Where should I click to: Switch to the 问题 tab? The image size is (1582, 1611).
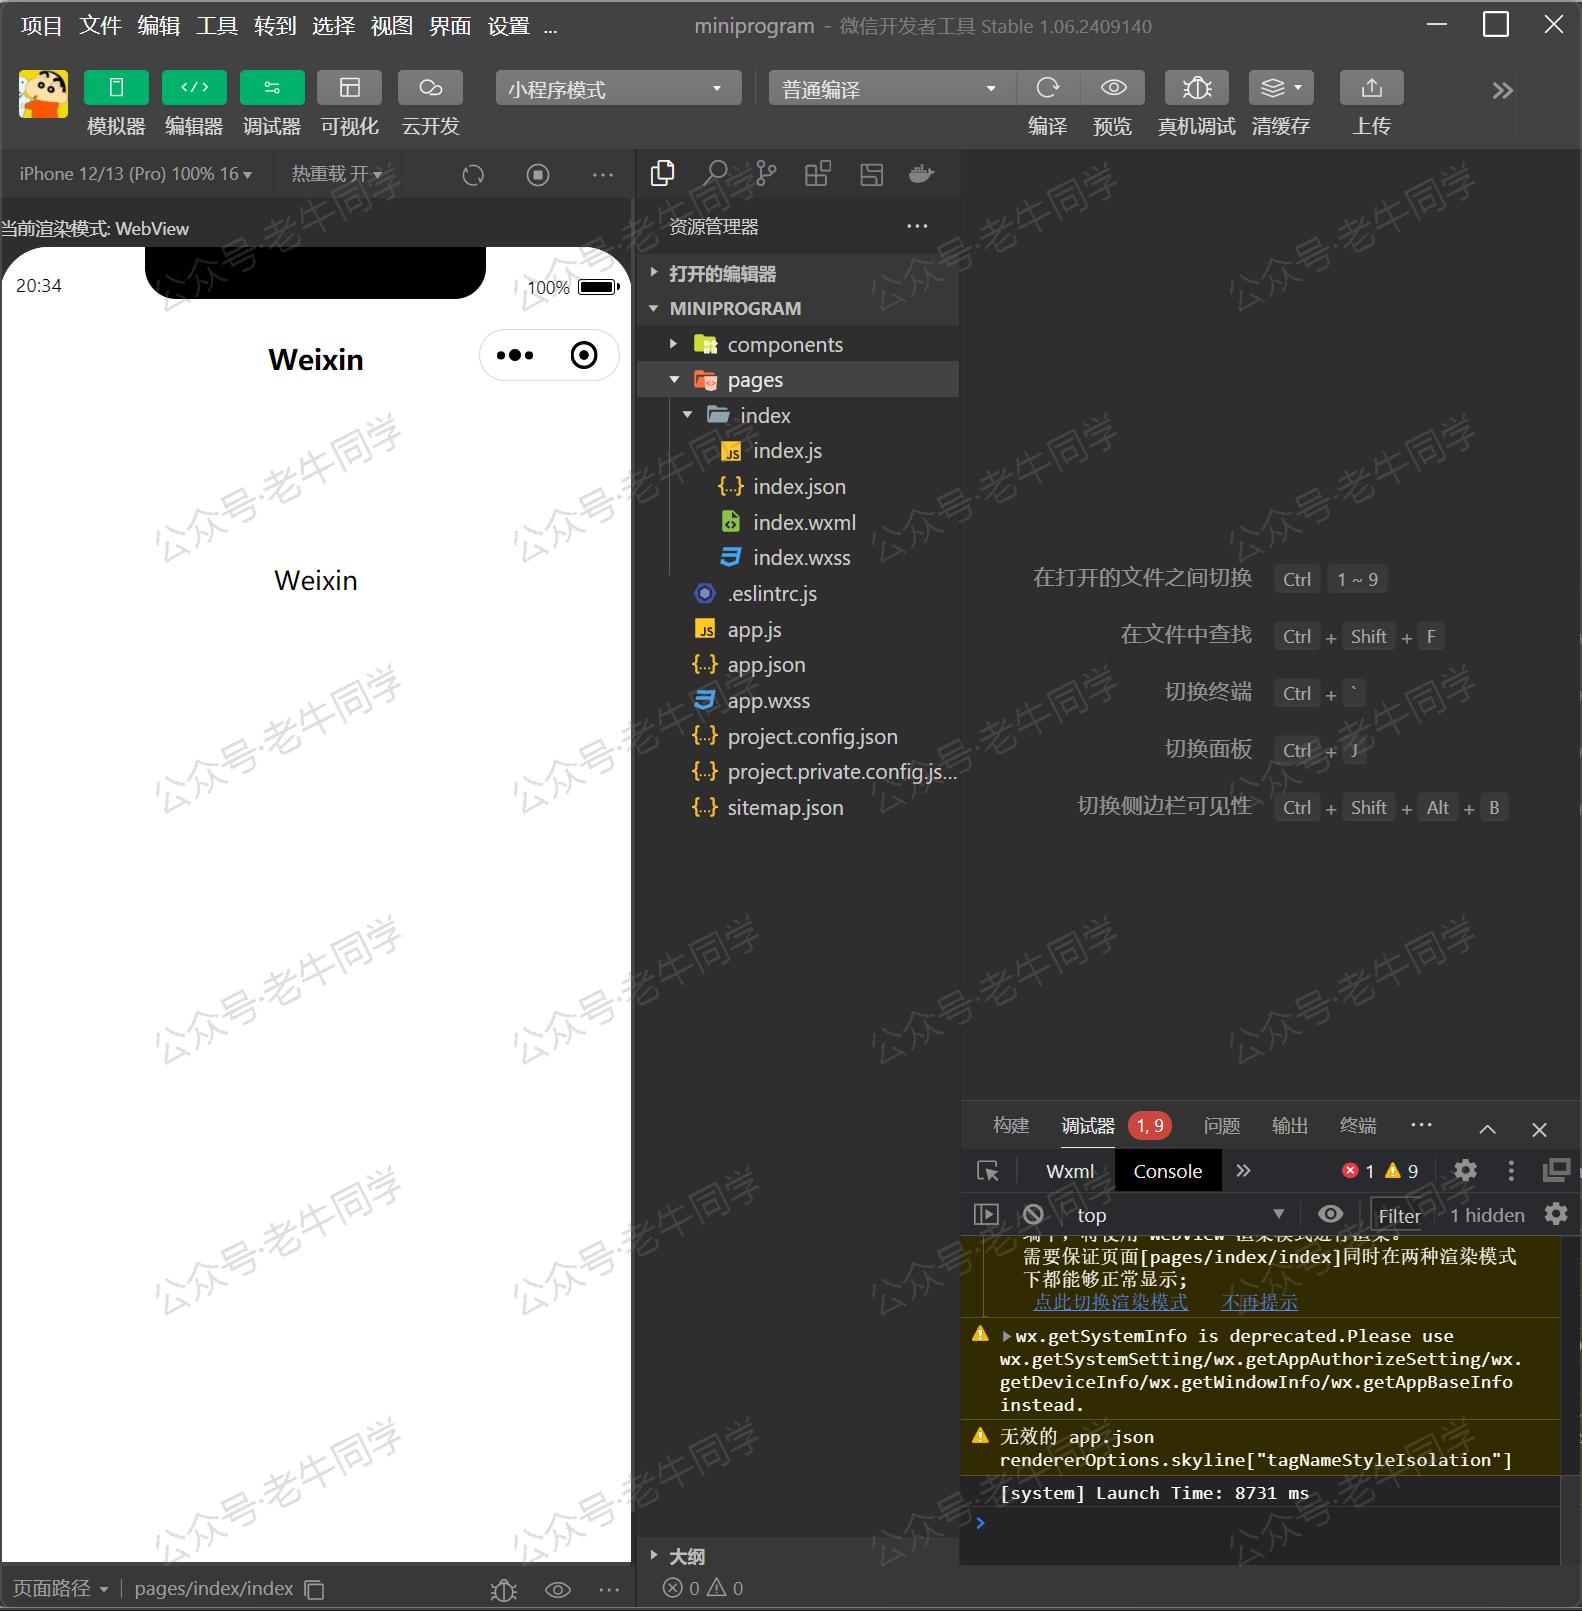[x=1222, y=1126]
